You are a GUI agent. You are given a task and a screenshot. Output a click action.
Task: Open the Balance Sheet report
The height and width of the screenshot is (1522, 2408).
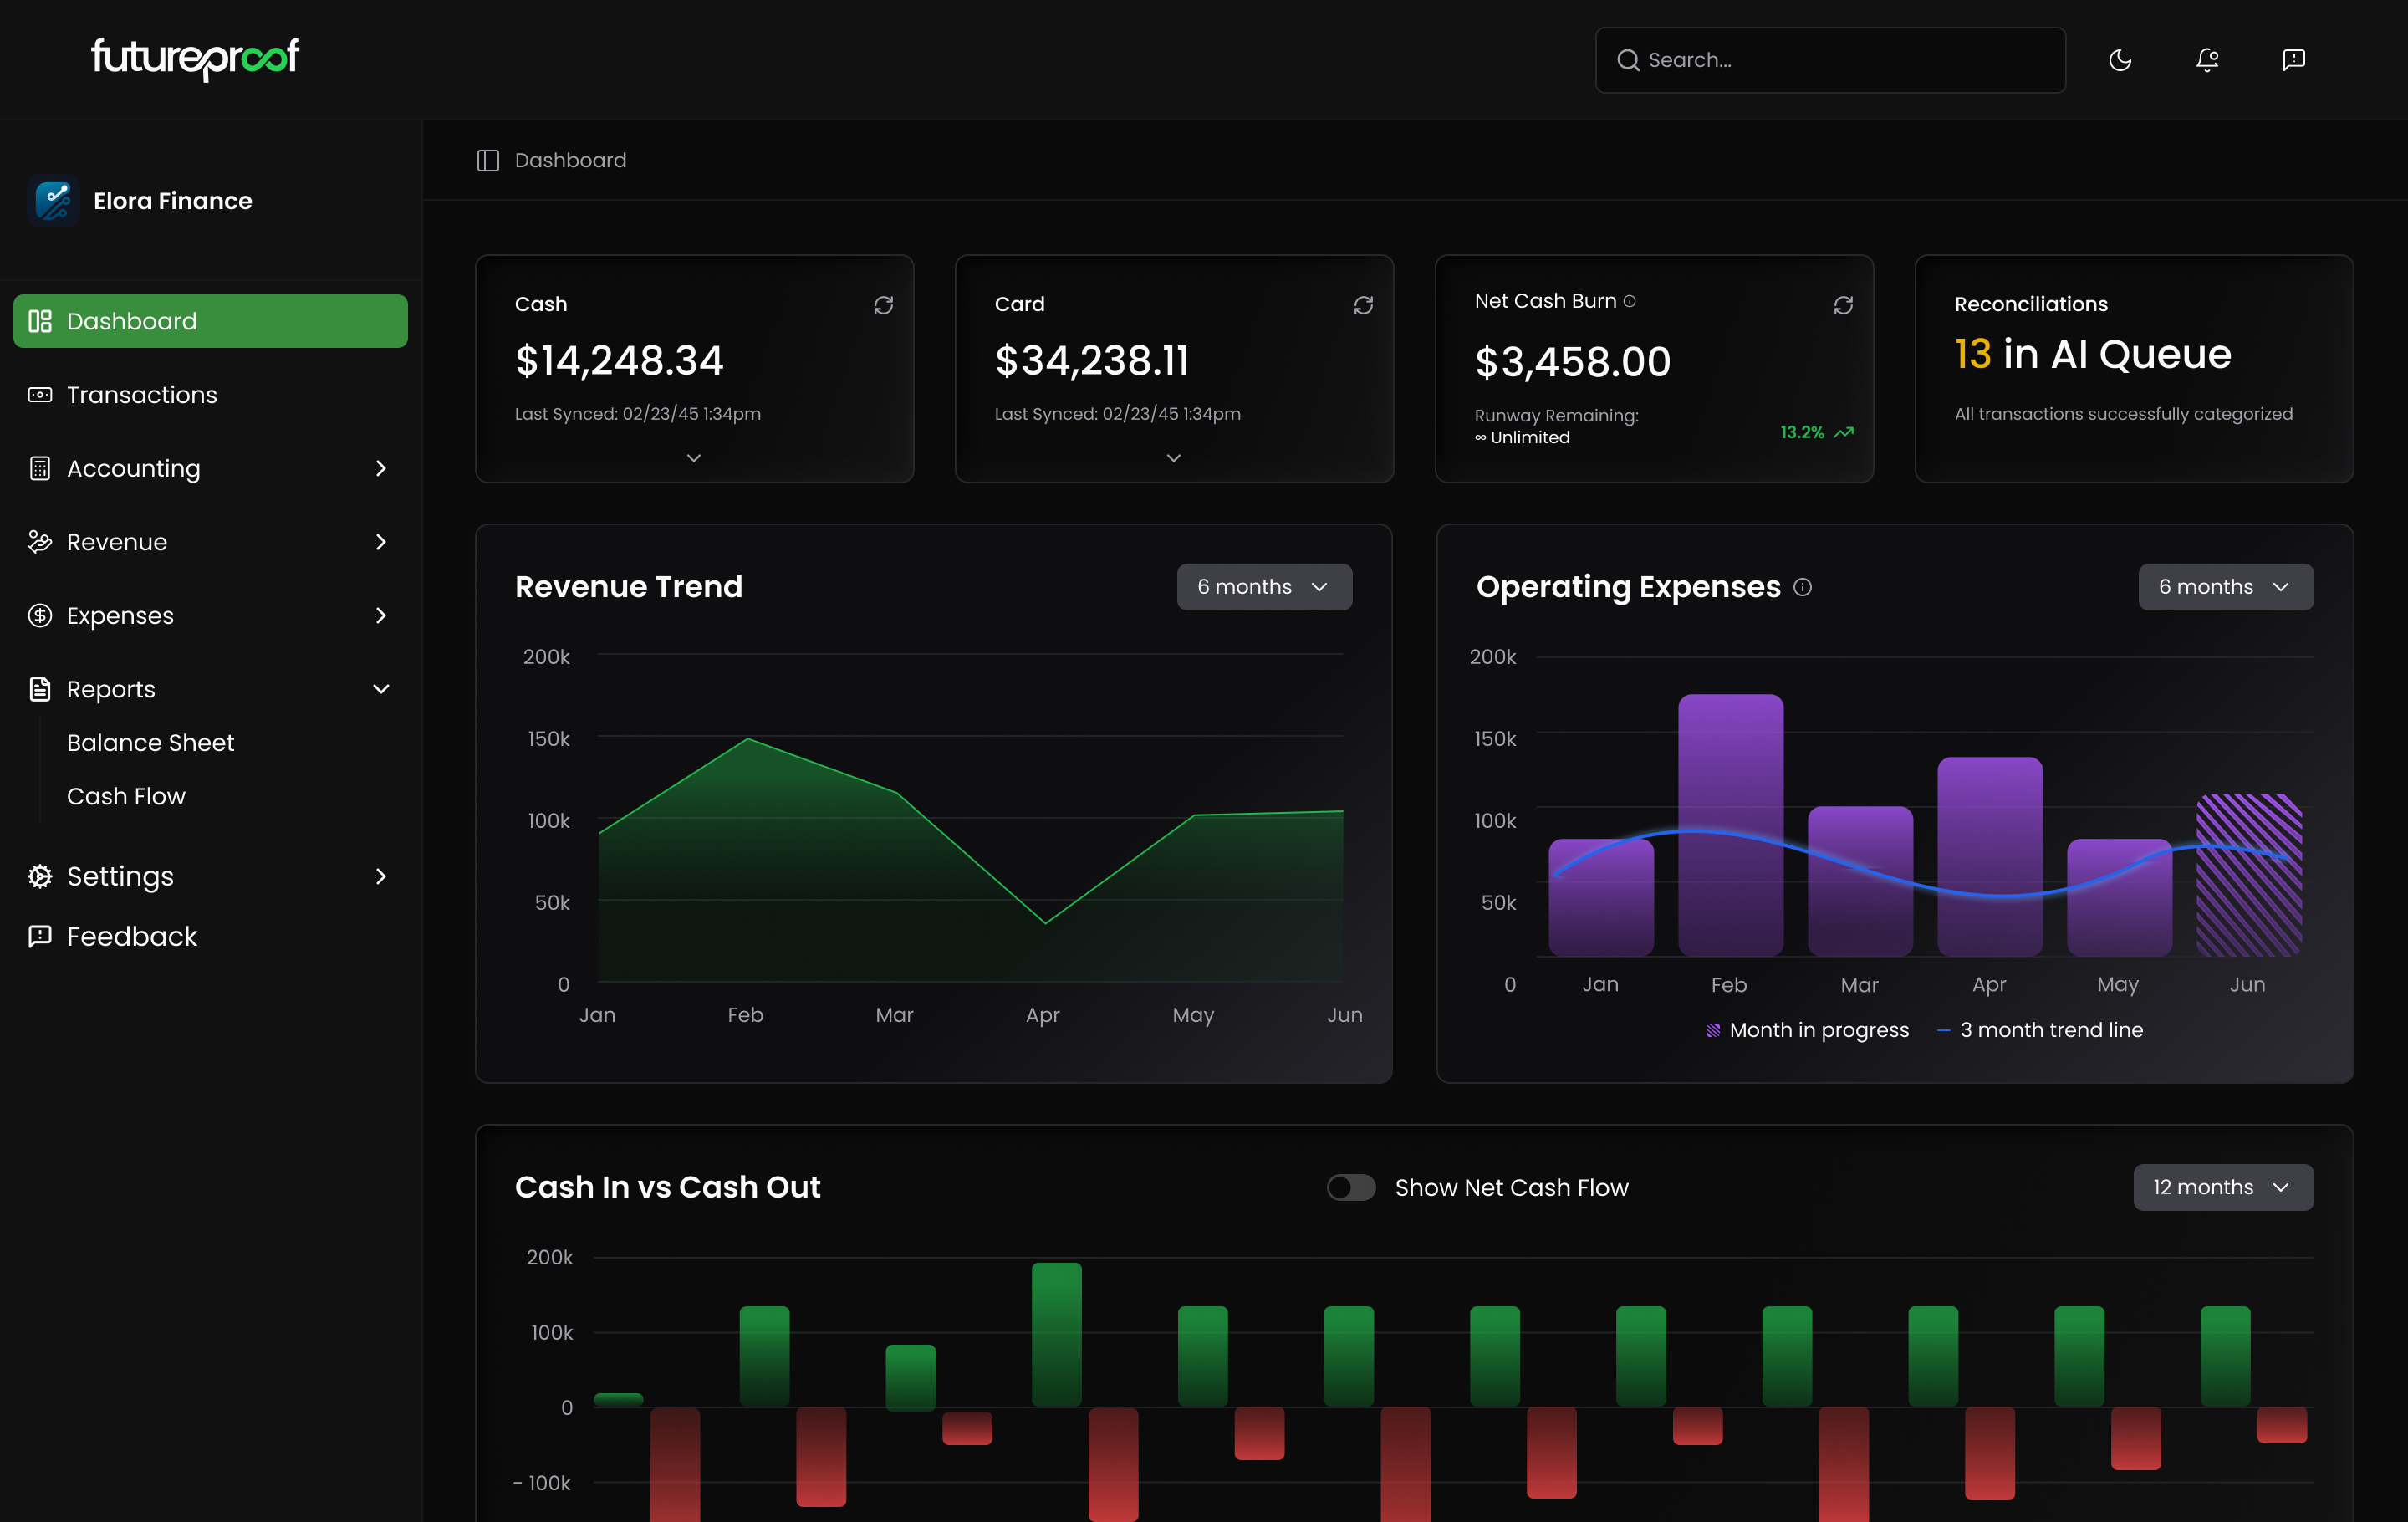[x=150, y=743]
